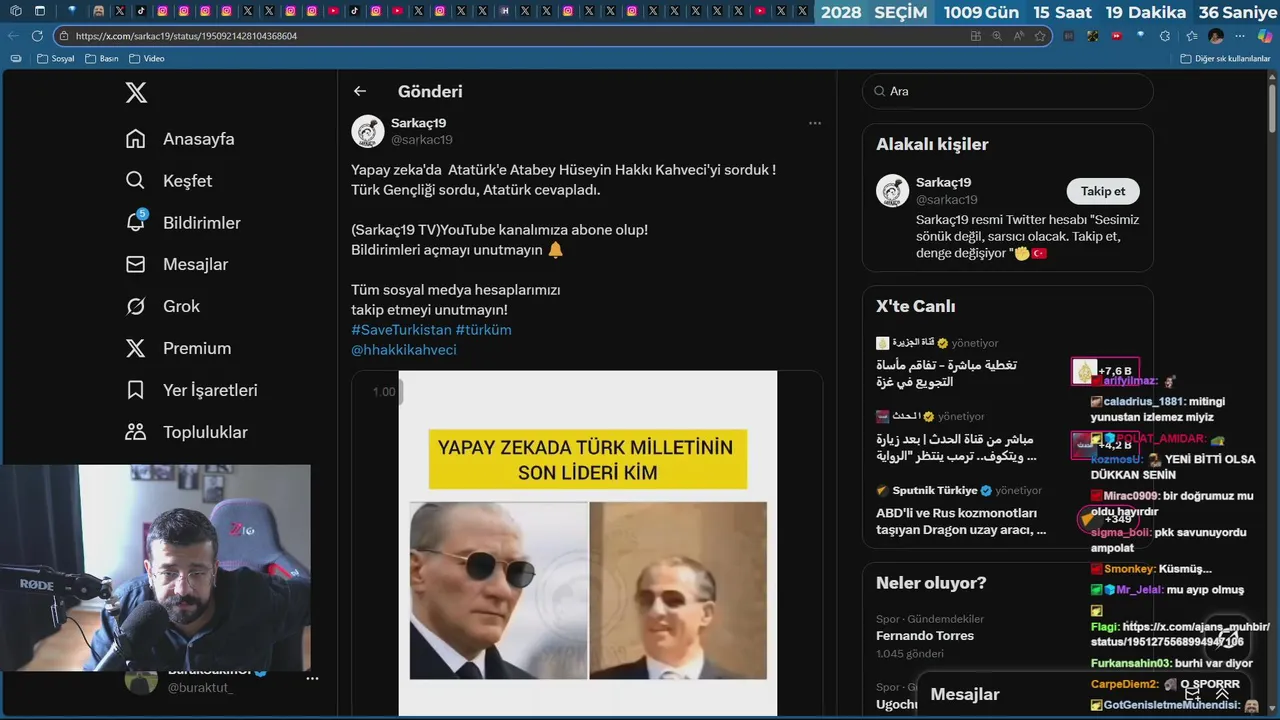The image size is (1280, 720).
Task: Expand the Mesajlar drawer chevron
Action: 1222,694
